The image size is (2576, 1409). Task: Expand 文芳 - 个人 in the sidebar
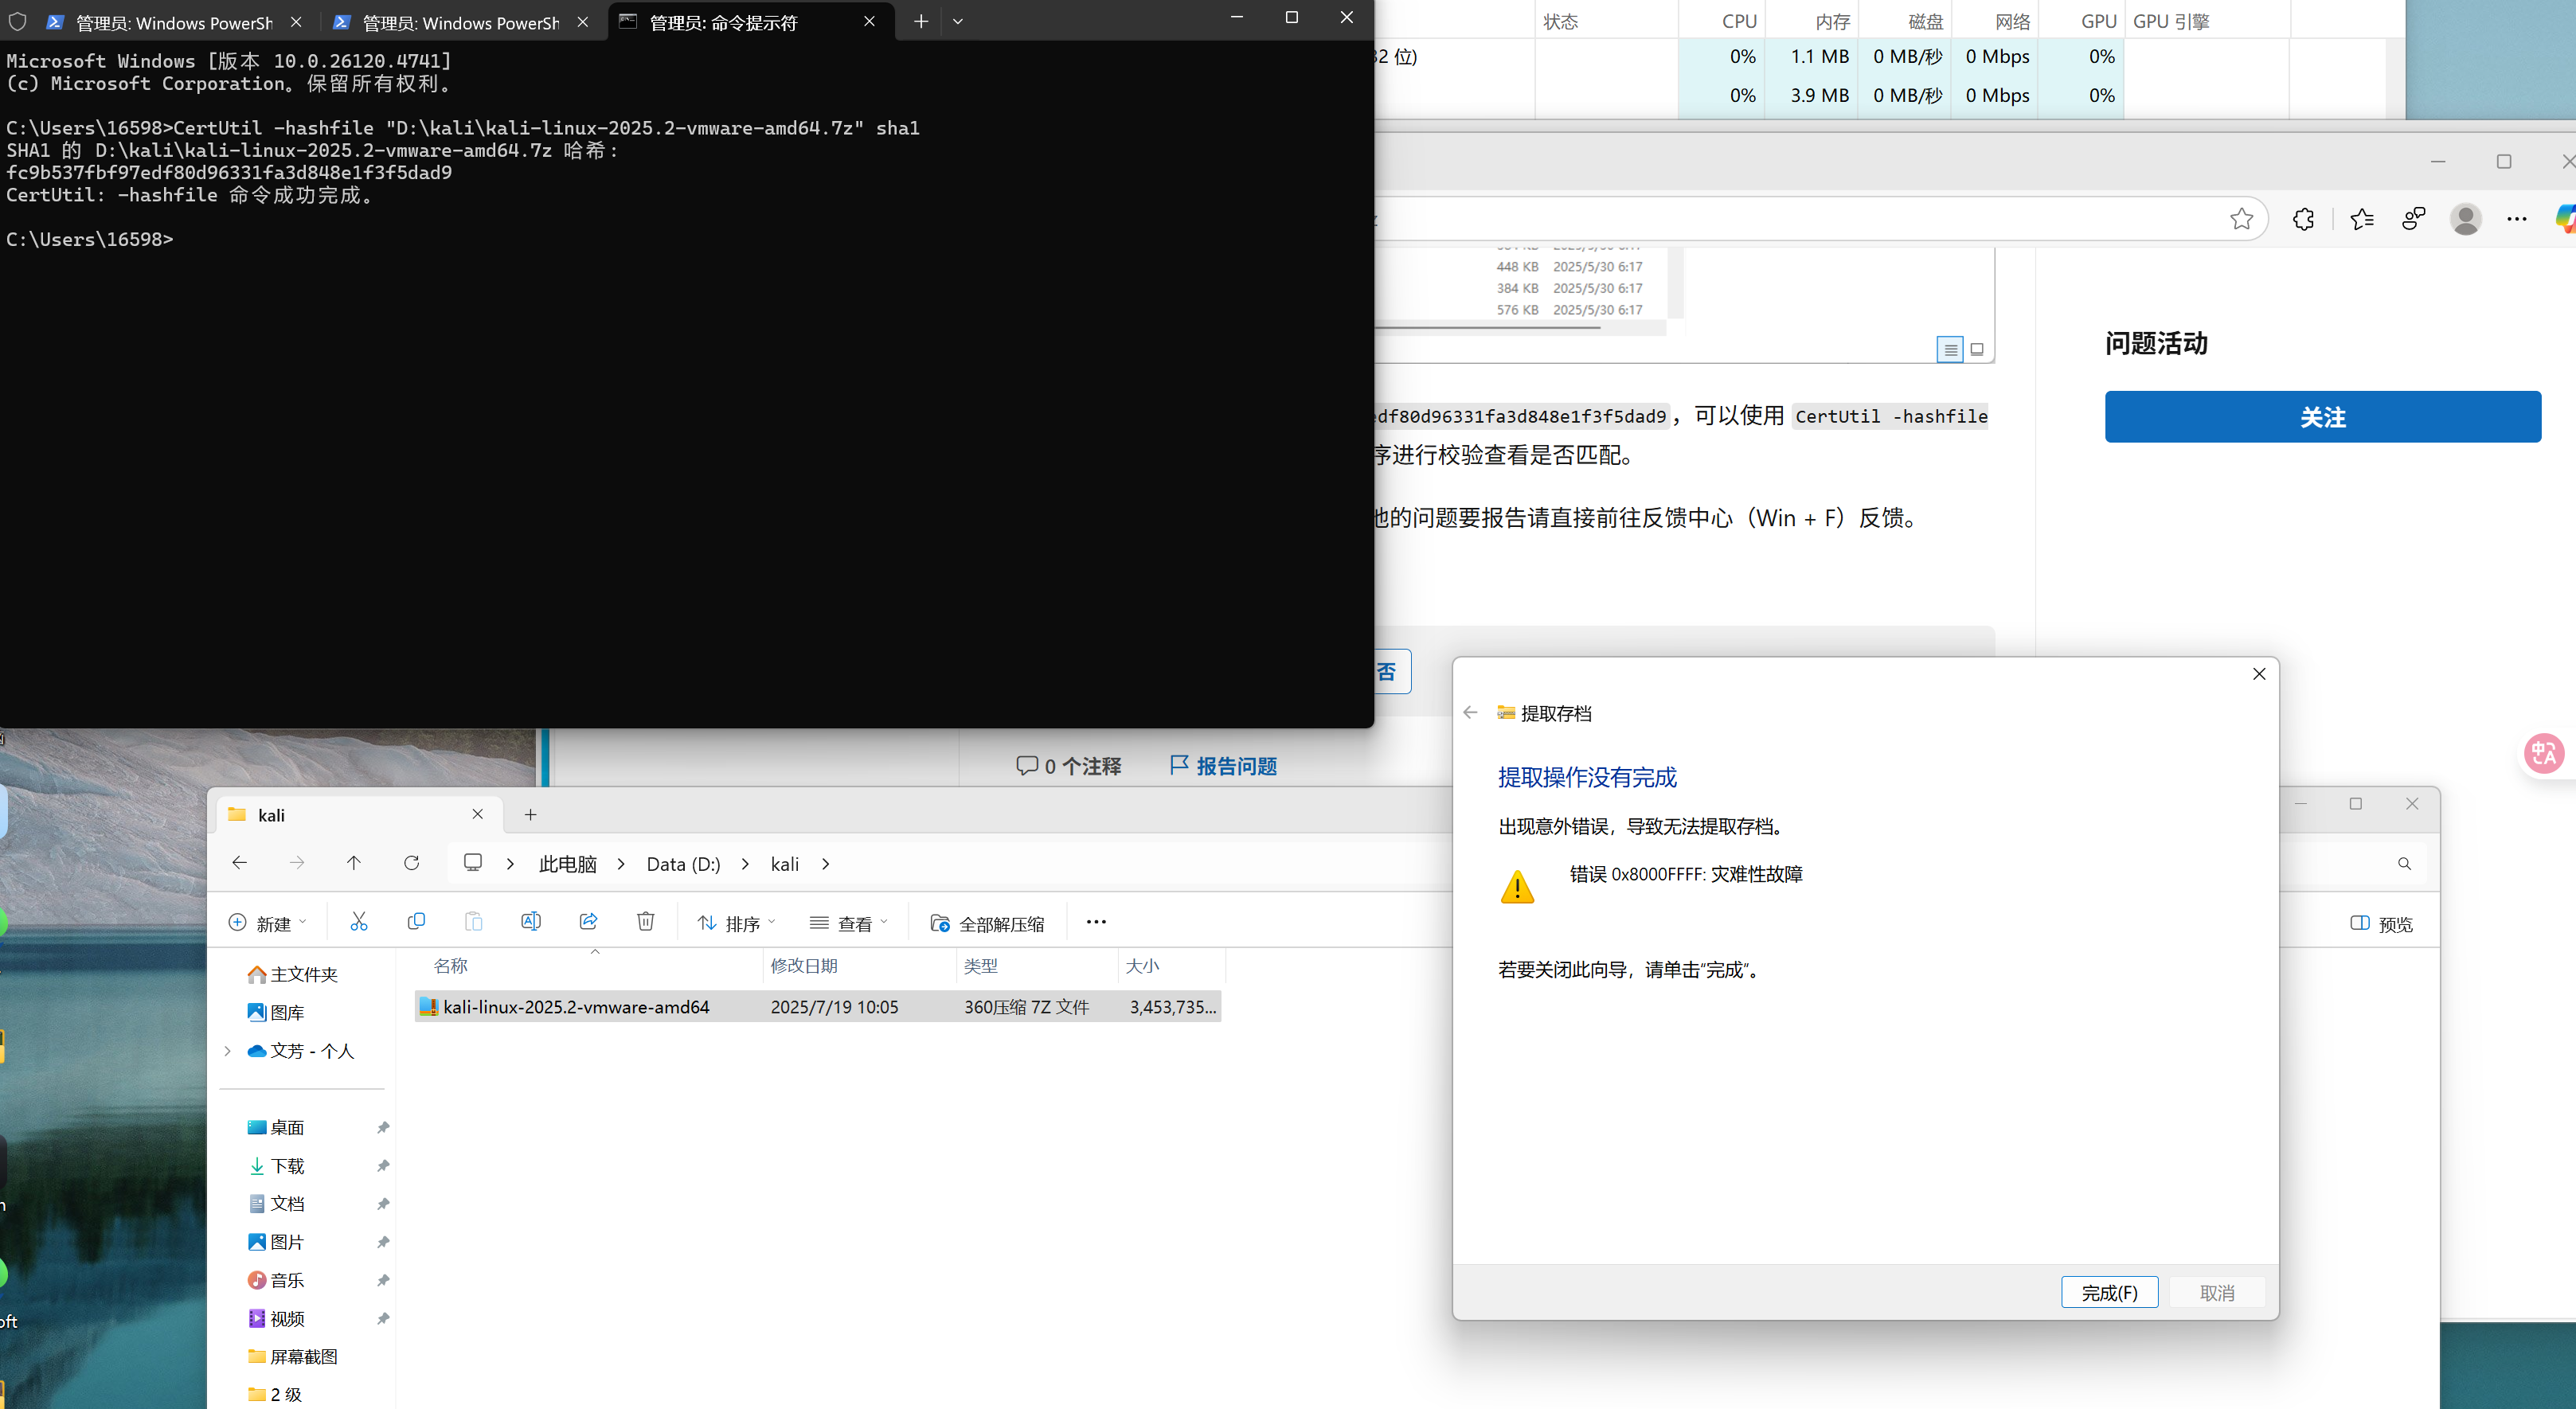(x=227, y=1051)
